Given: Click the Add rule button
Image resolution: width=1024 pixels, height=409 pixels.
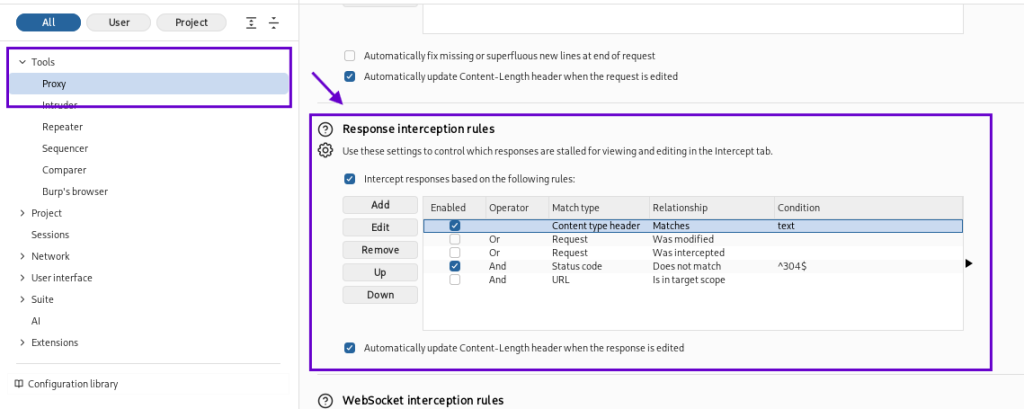Looking at the screenshot, I should click(x=380, y=204).
